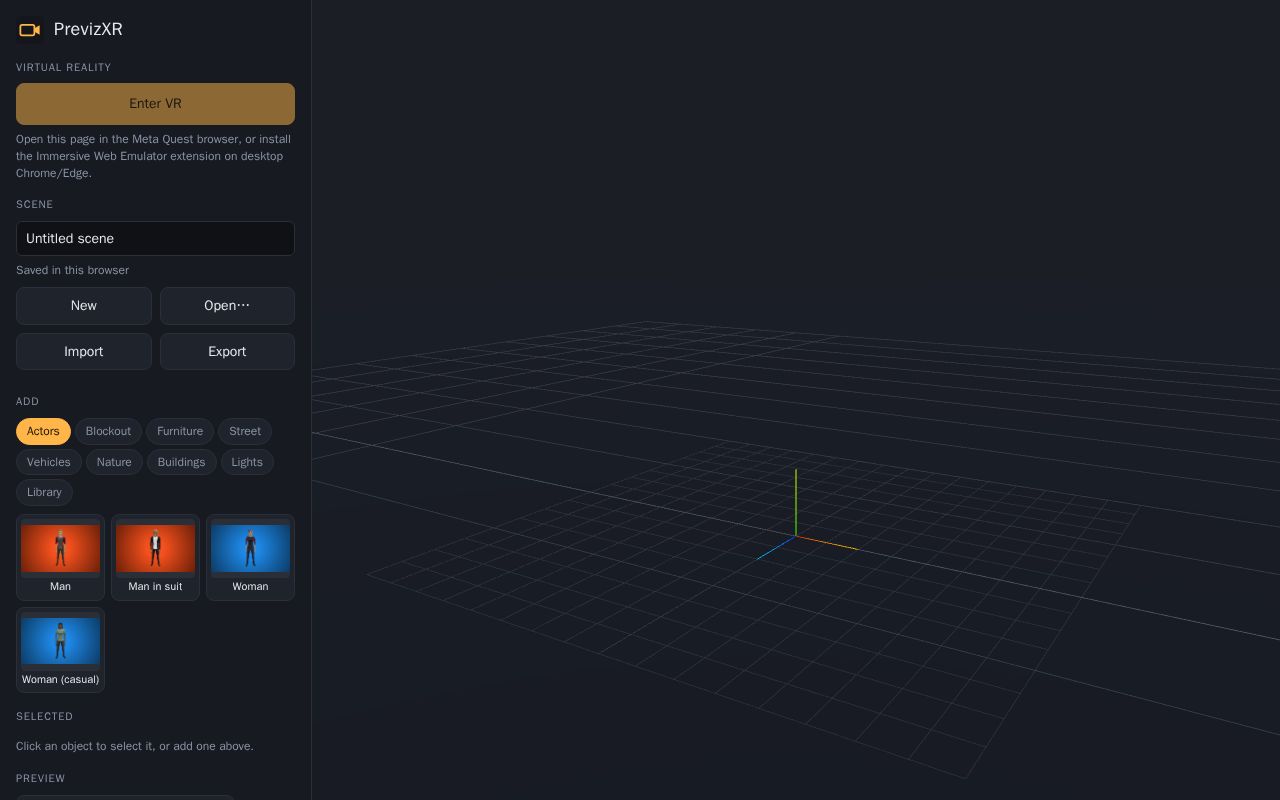This screenshot has width=1280, height=800.
Task: Click the 'Click an object to select it' hint
Action: (x=135, y=746)
